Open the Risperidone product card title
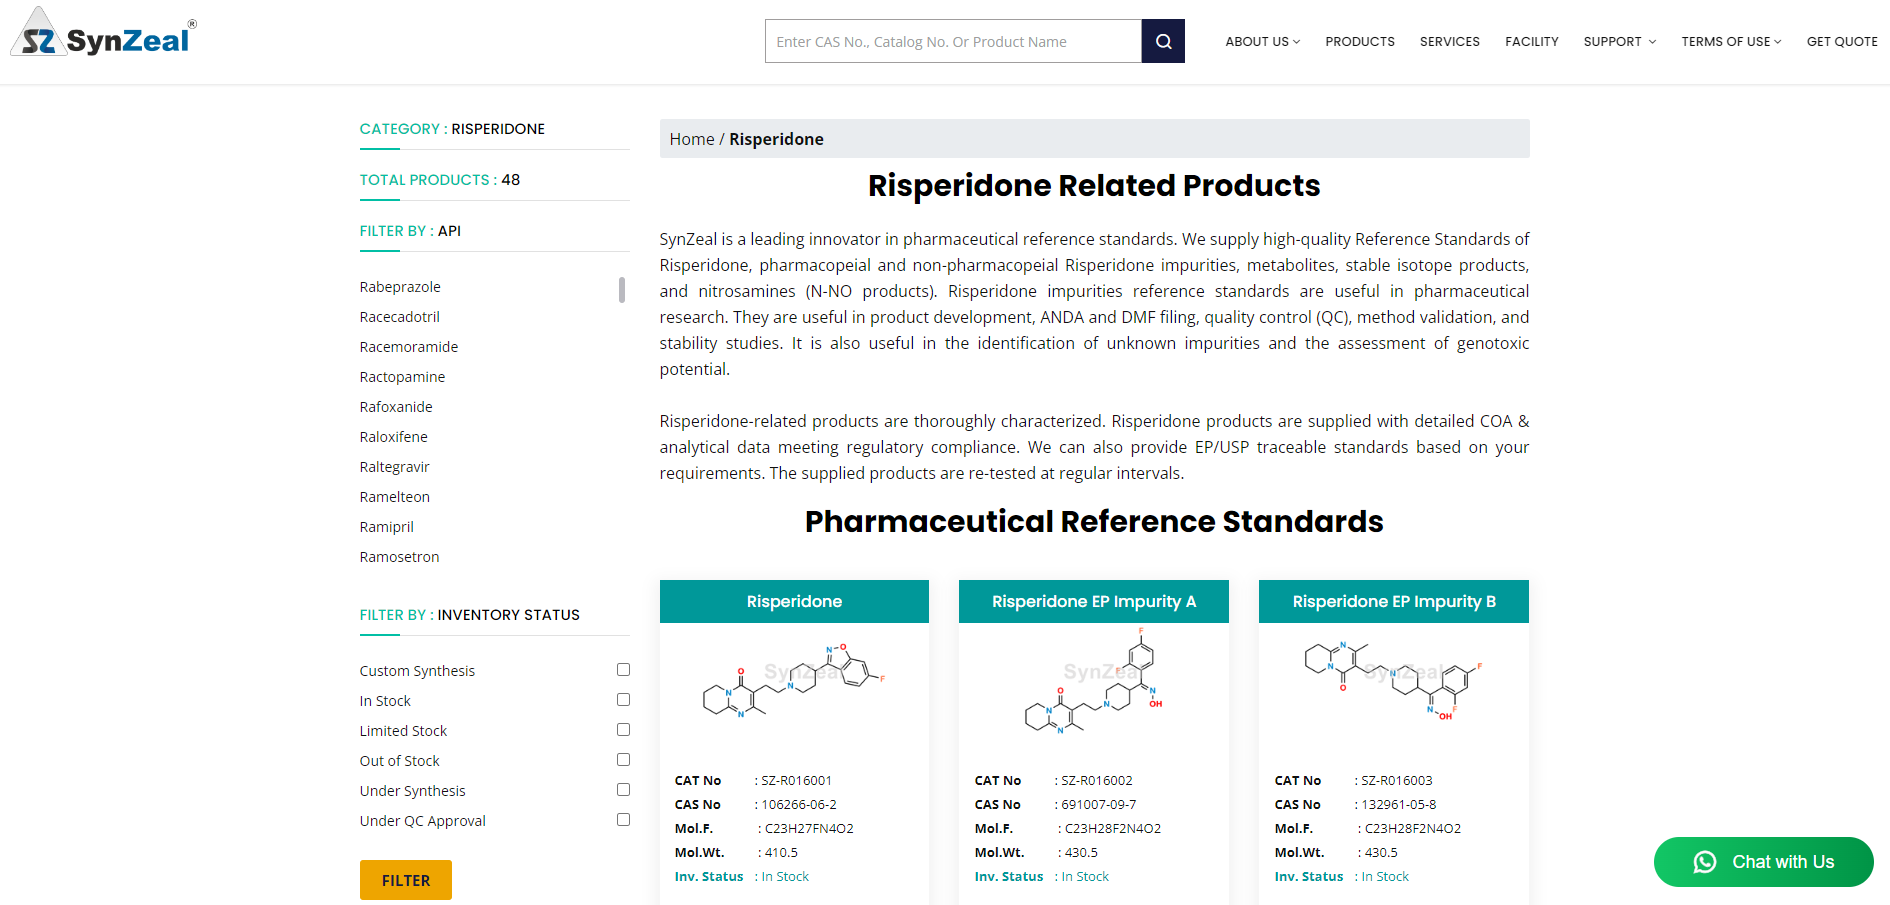1890x905 pixels. tap(794, 601)
